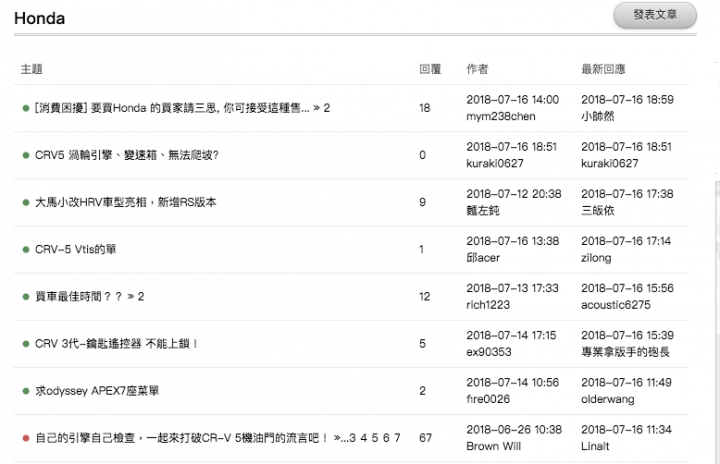Viewport: 720px width, 464px height.
Task: Jump to page 3 of CR-V 5機油門 thread
Action: tap(353, 438)
